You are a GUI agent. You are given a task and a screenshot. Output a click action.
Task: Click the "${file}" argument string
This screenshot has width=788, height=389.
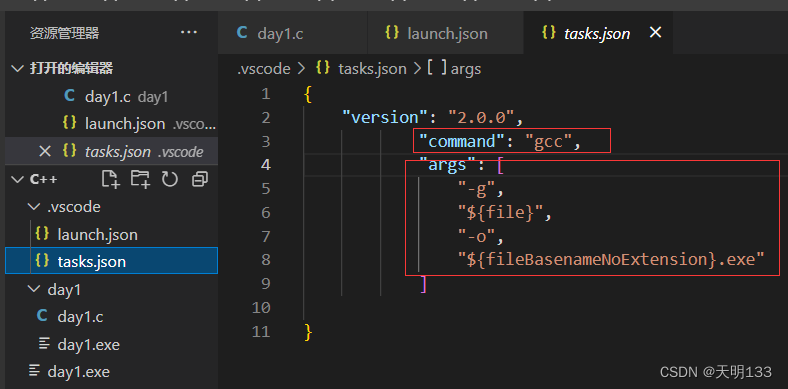tap(500, 213)
